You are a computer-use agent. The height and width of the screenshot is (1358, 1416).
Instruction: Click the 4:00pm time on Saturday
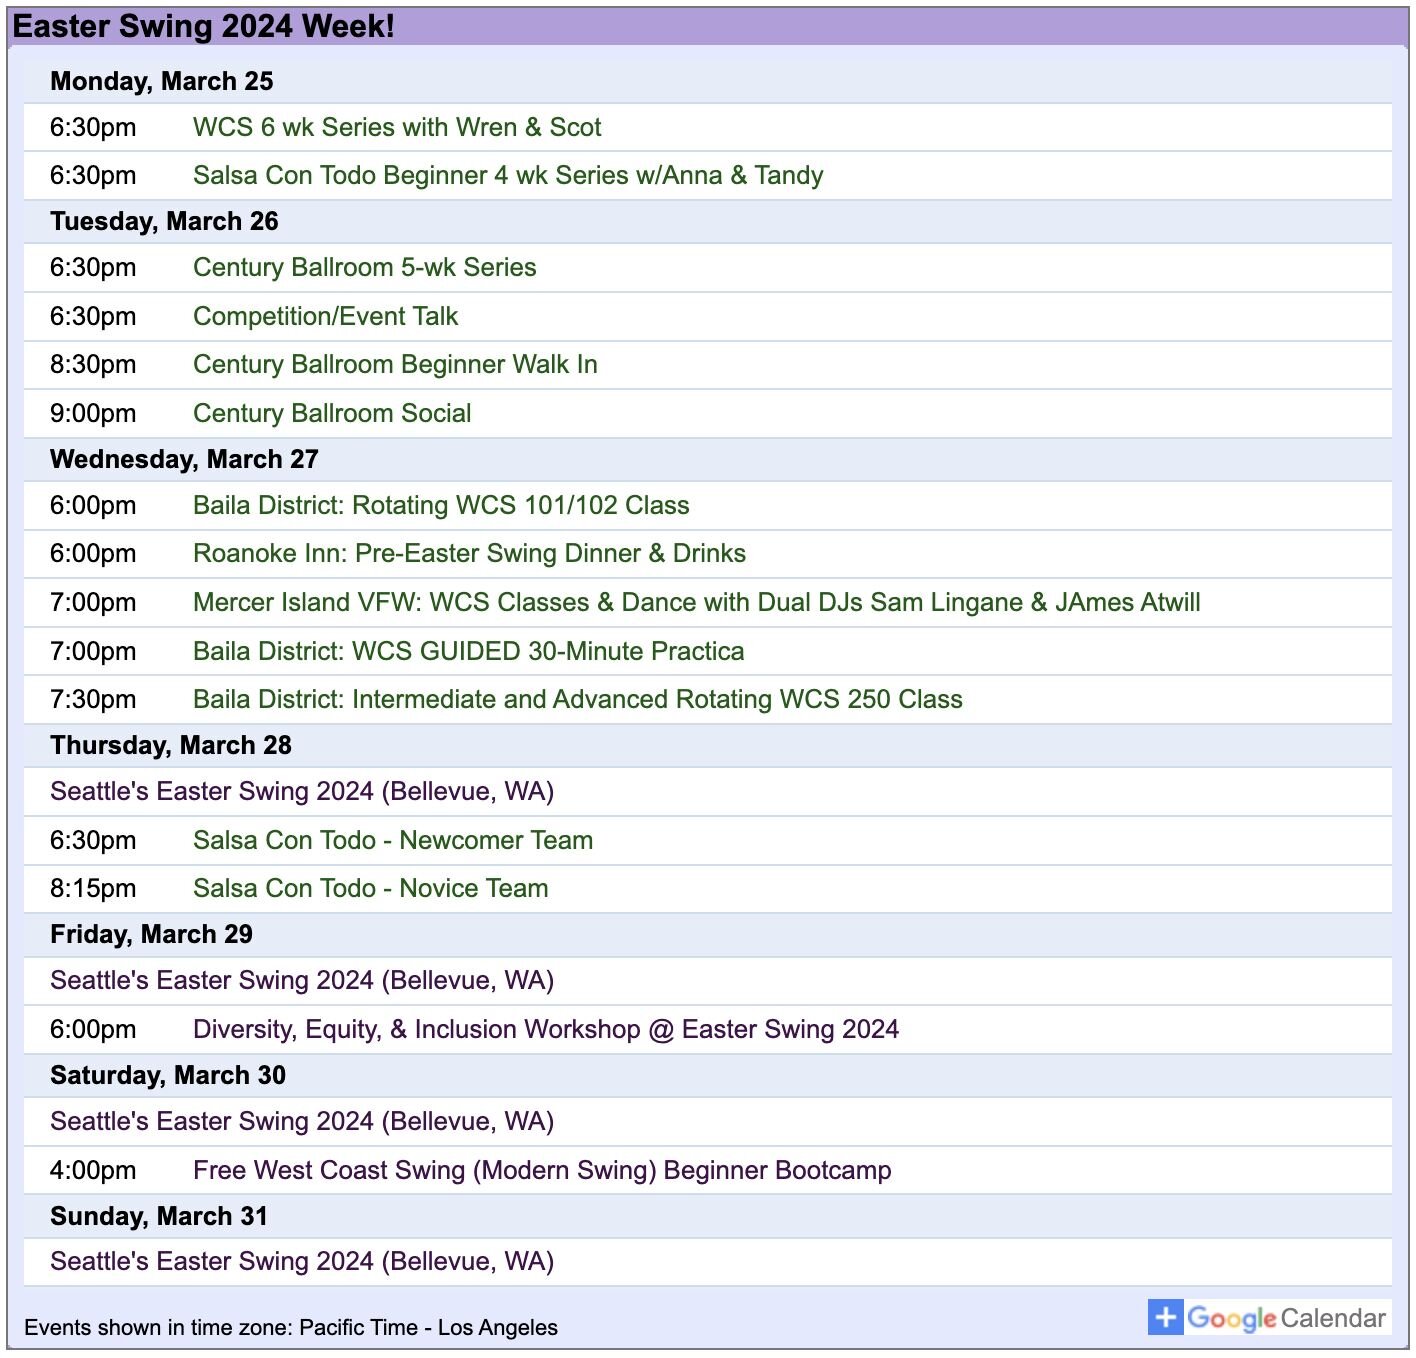click(x=93, y=1170)
